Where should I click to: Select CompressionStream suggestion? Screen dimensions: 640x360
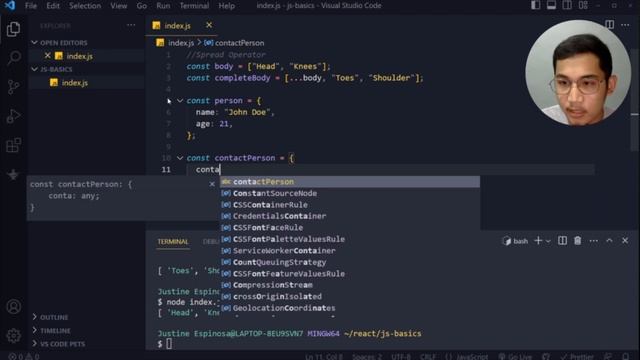(350, 285)
